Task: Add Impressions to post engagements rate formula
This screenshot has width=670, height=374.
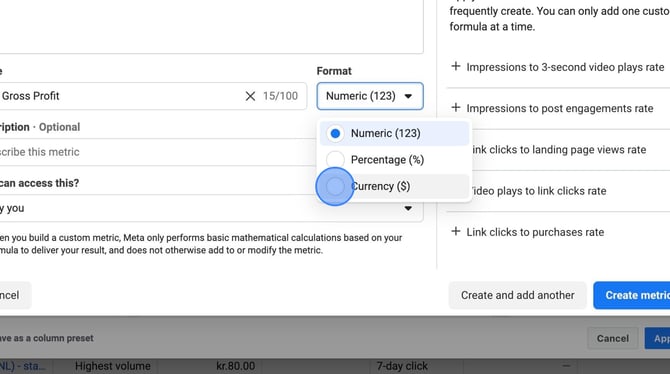Action: [552, 108]
